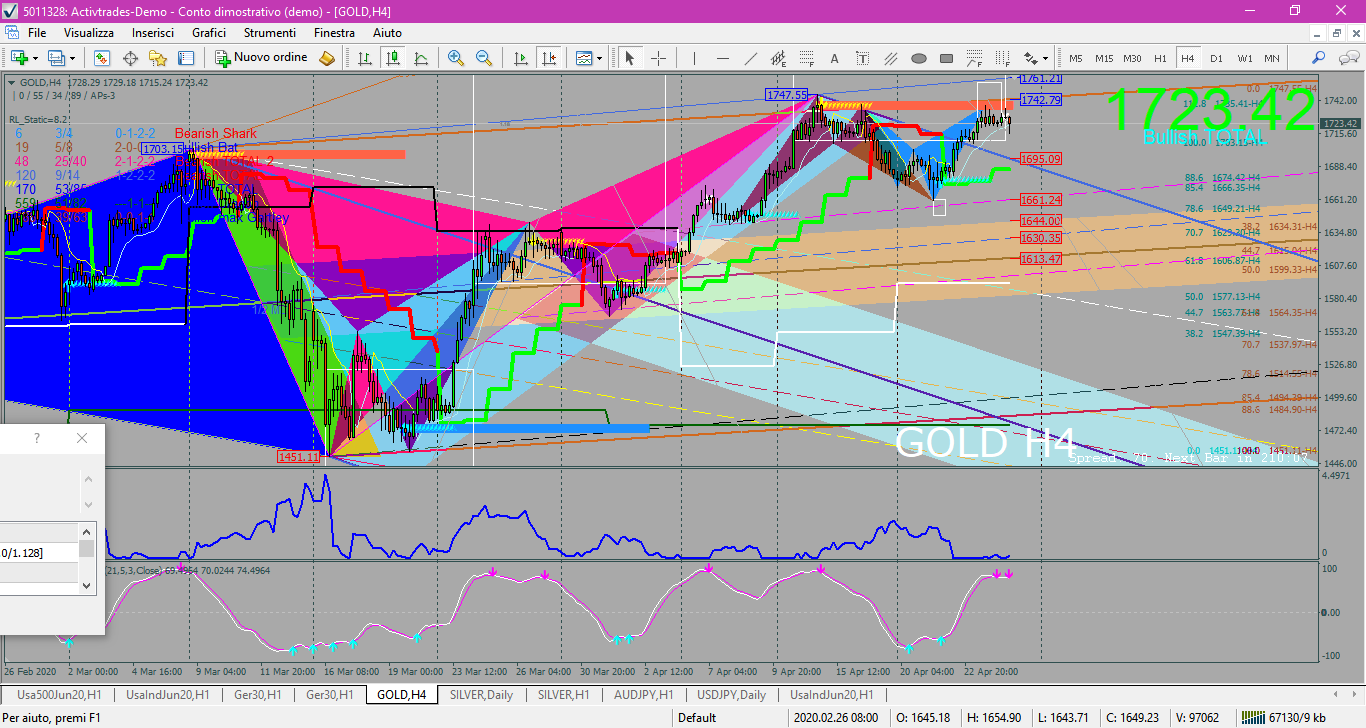Select the arrow cursor tool
The image size is (1366, 728).
[x=630, y=58]
